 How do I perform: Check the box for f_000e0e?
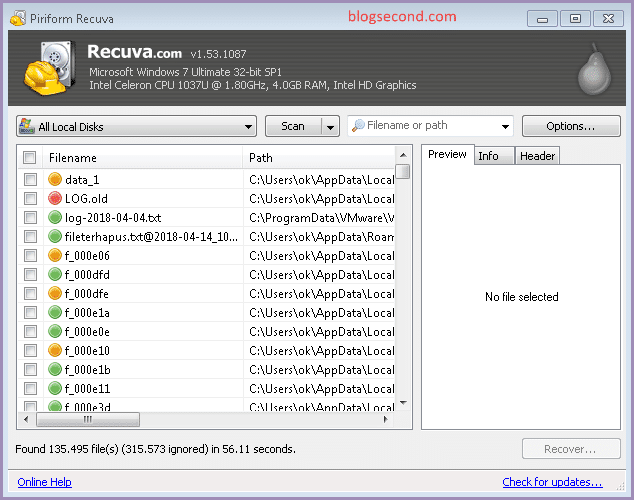pos(30,331)
